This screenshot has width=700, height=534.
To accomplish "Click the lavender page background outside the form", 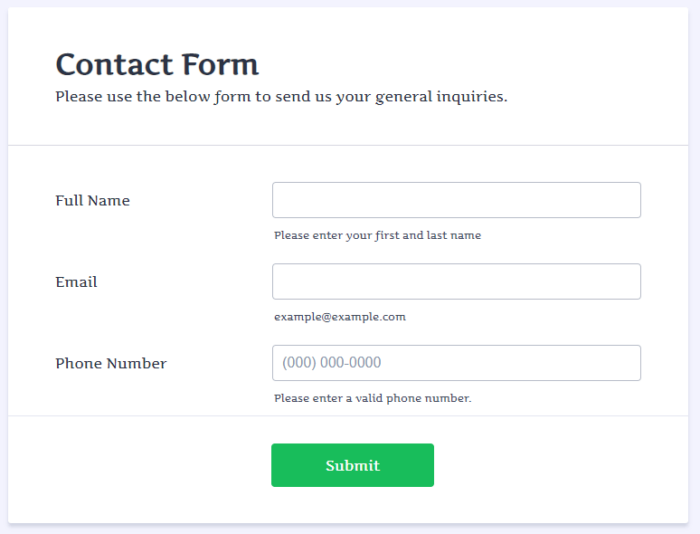I will pos(694,300).
